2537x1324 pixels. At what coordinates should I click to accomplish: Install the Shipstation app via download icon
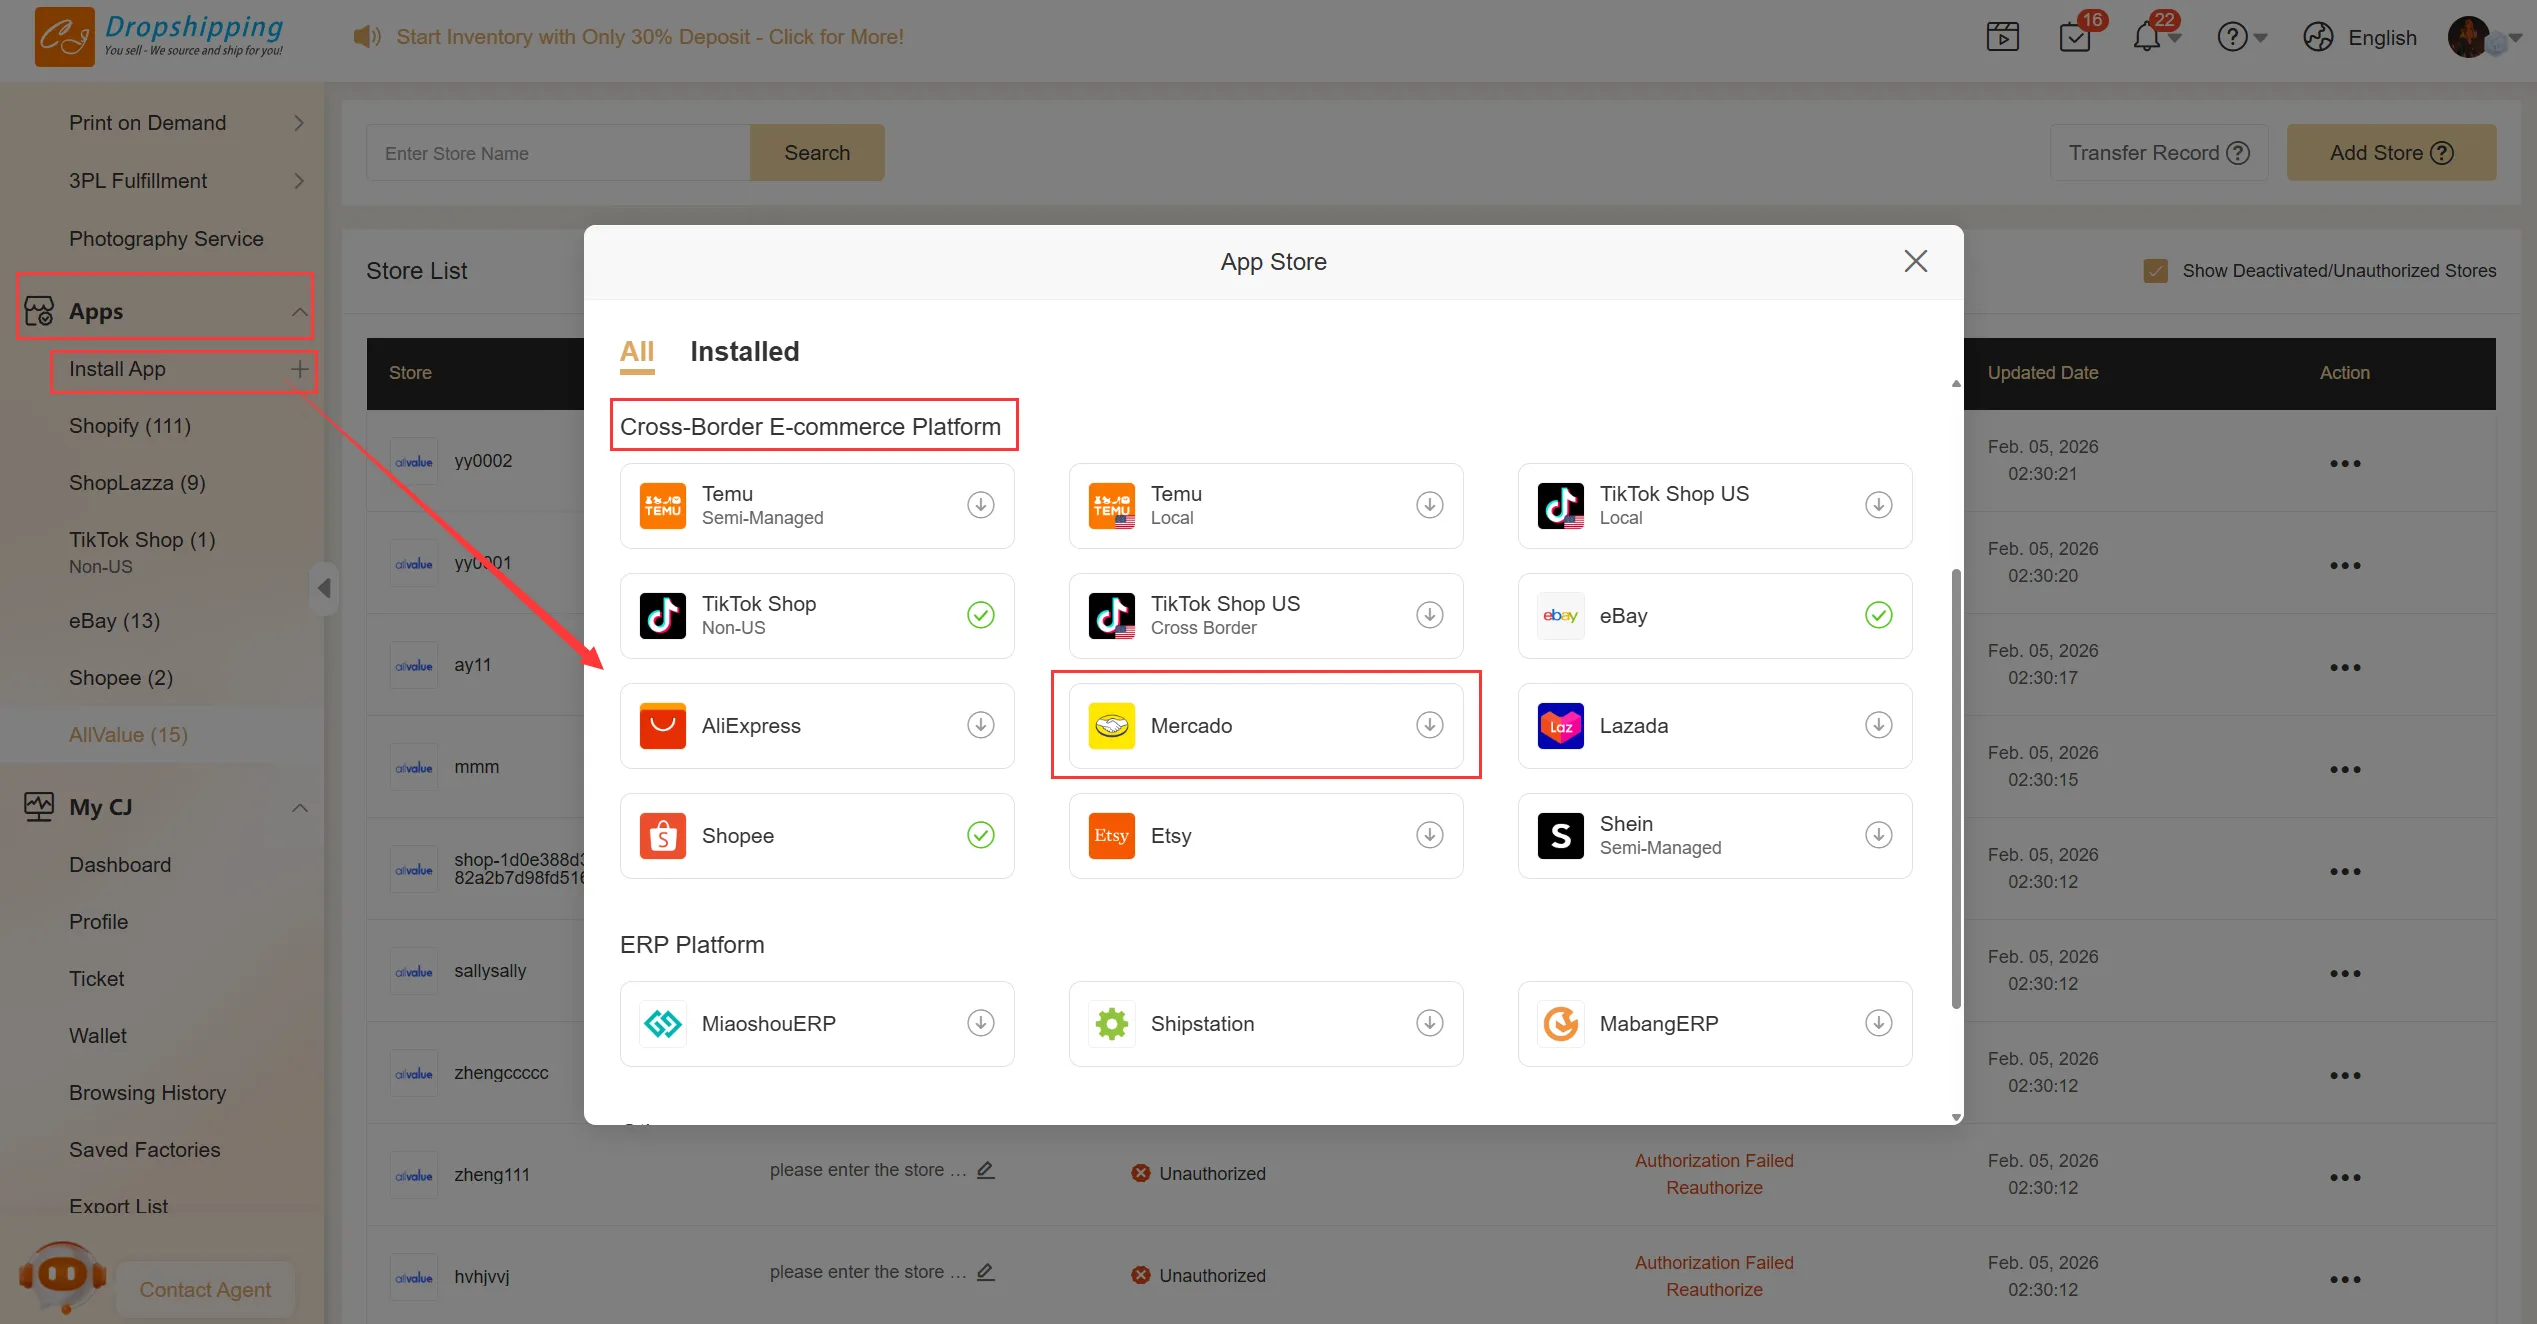1429,1023
